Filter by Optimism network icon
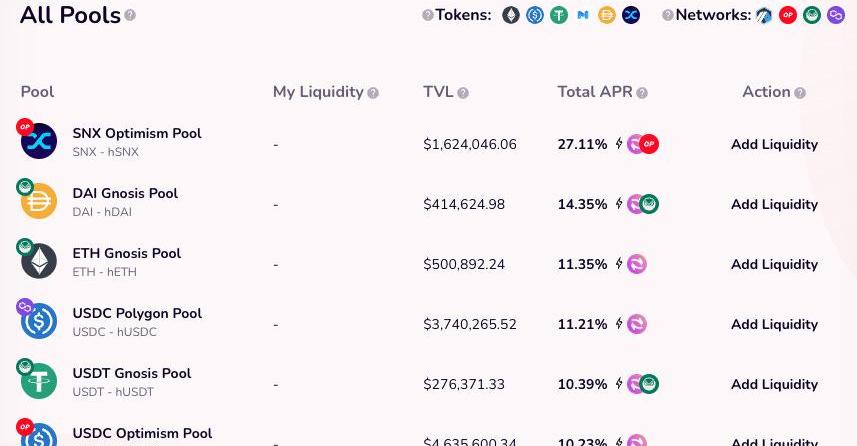857x446 pixels. coord(788,16)
